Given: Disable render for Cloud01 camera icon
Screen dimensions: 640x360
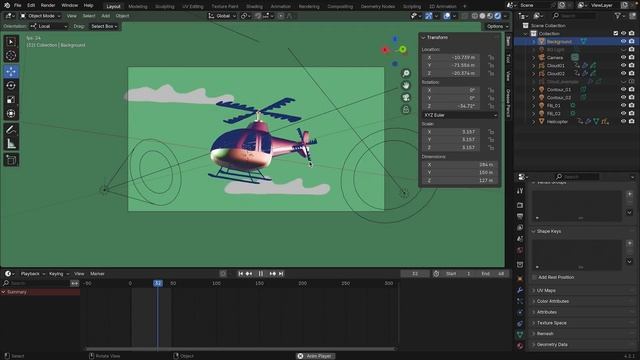Looking at the screenshot, I should (632, 65).
